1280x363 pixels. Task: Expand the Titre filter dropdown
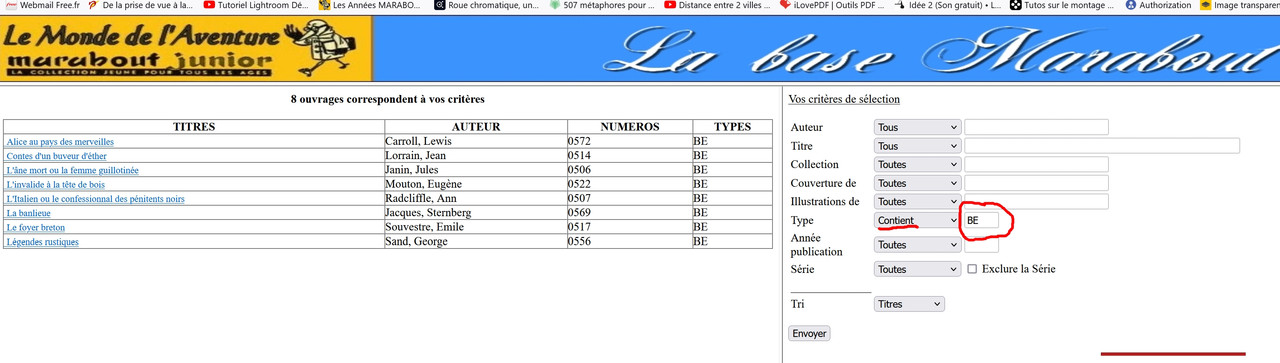(x=917, y=146)
